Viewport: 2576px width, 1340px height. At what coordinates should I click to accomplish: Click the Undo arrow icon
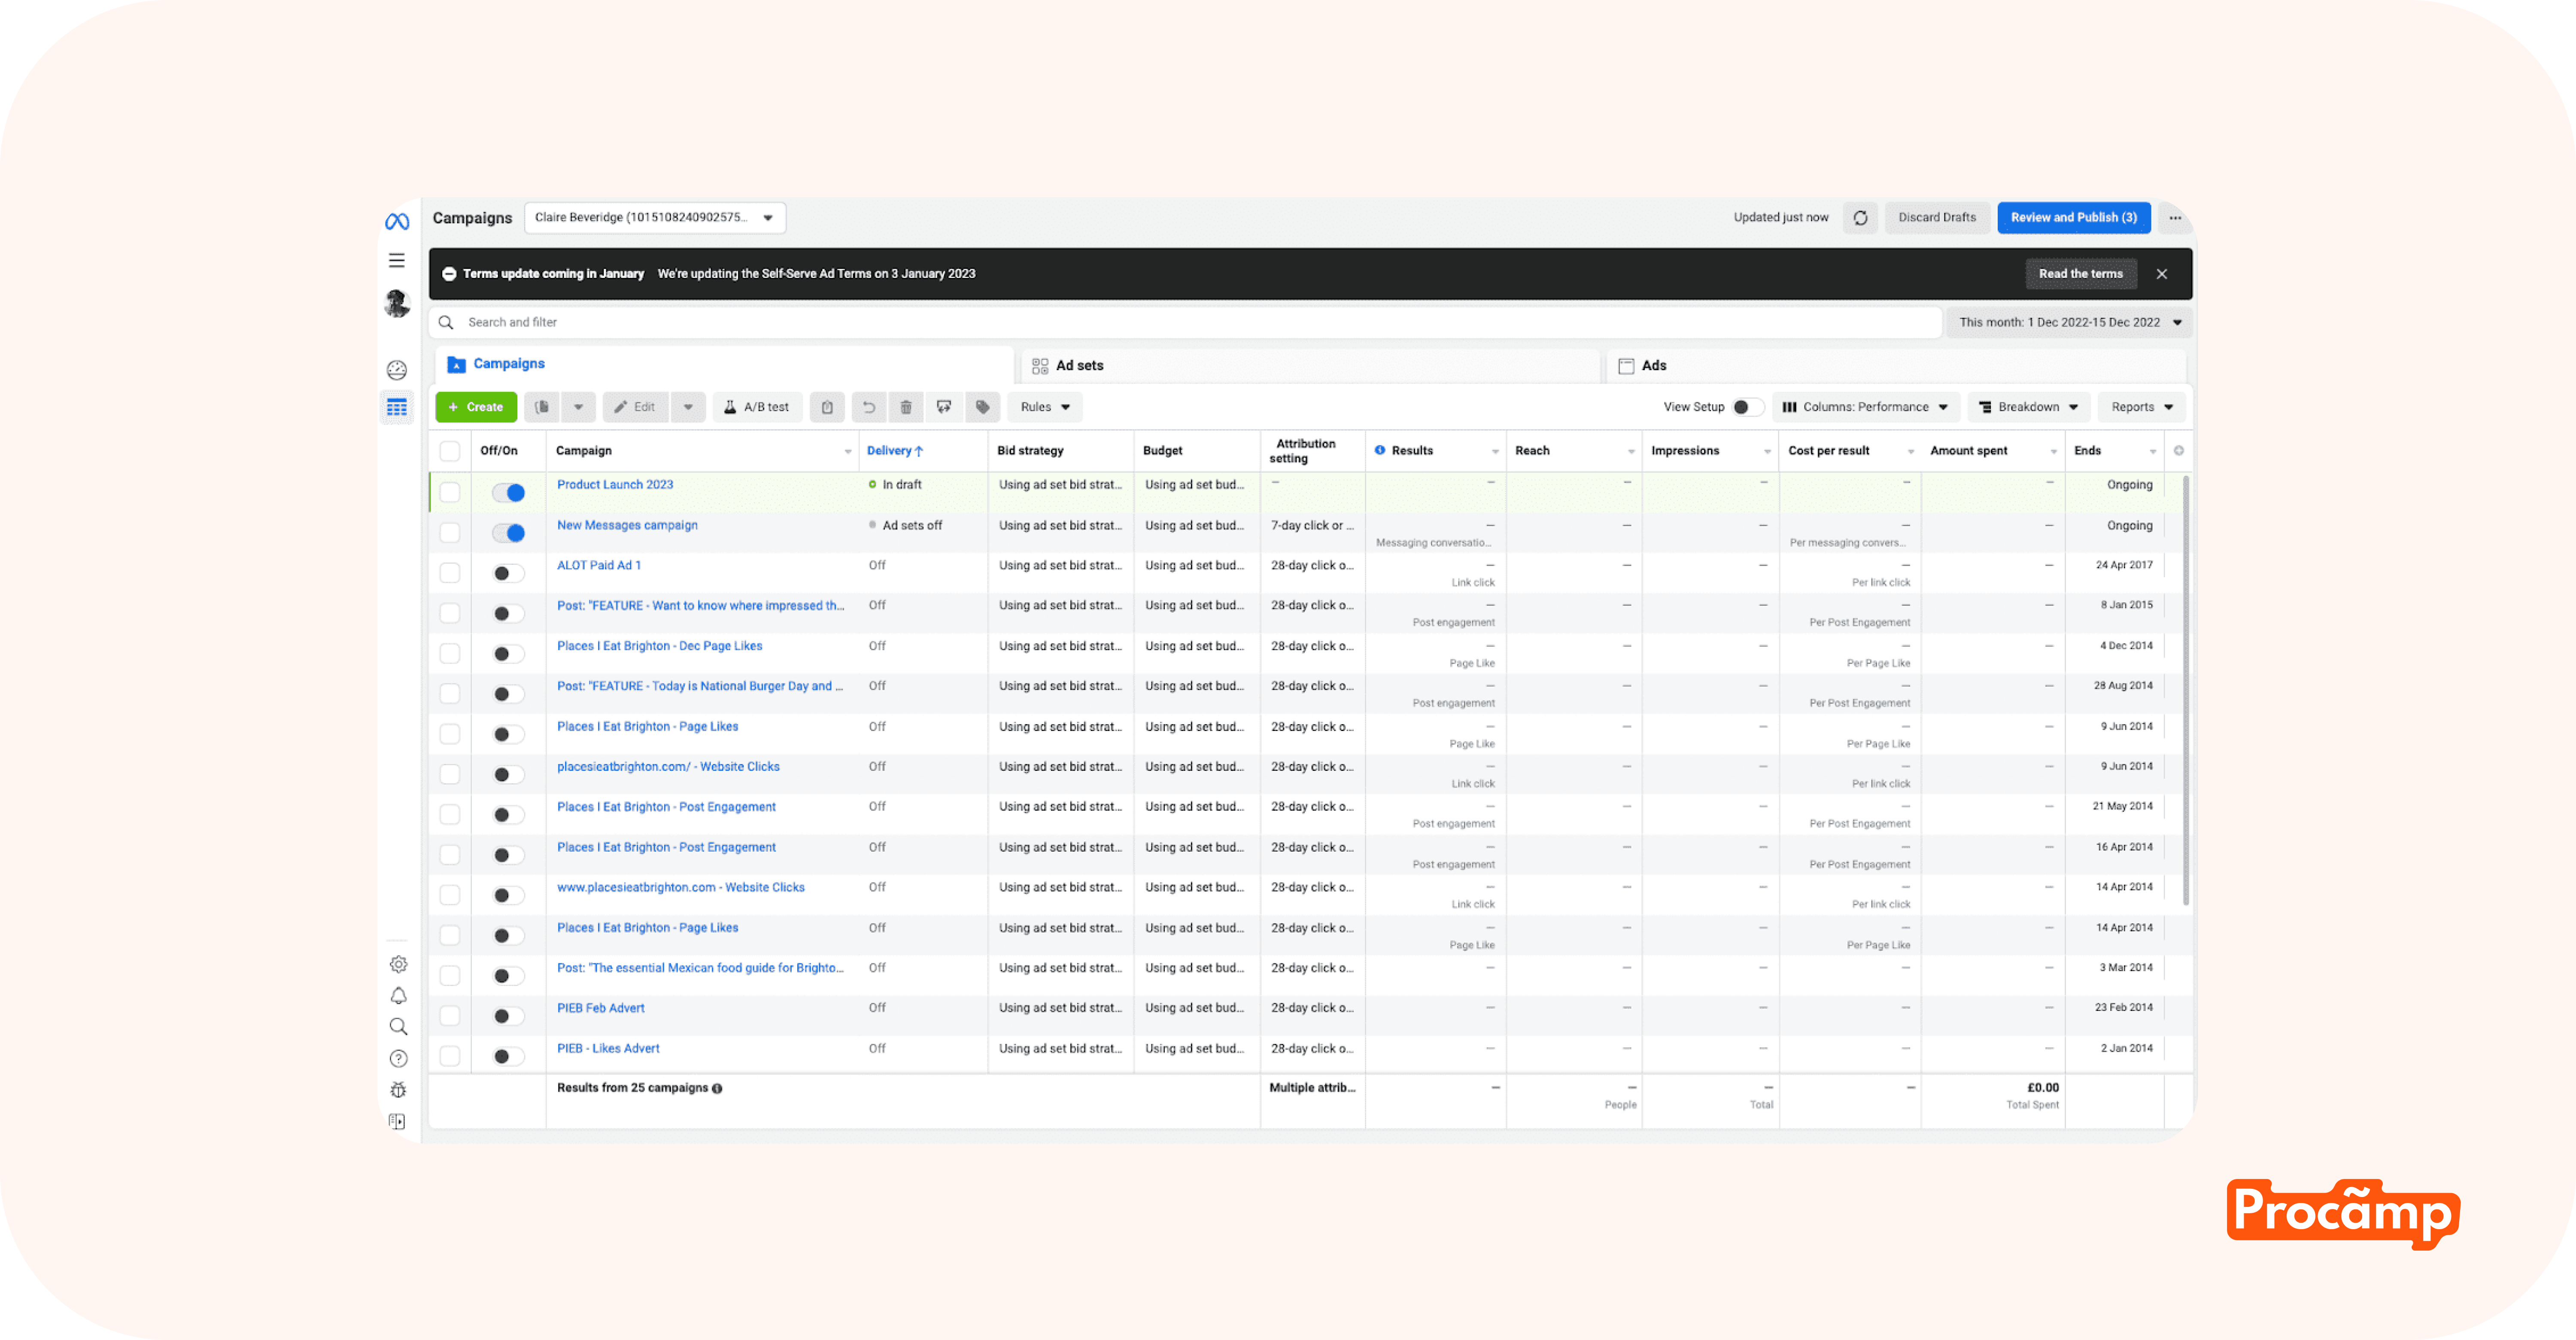pos(869,407)
